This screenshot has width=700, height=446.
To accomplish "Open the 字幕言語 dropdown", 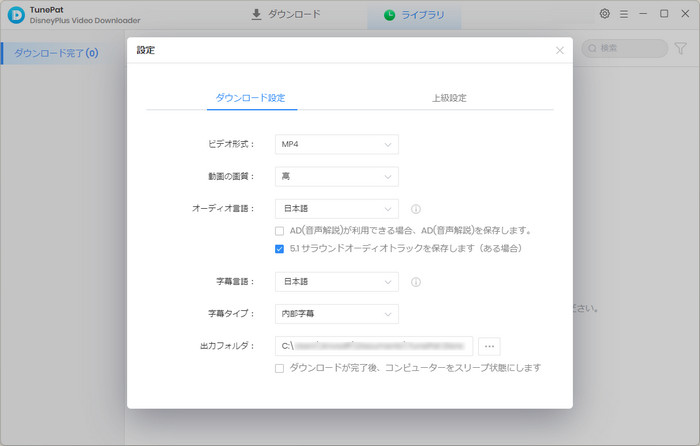I will [x=337, y=282].
